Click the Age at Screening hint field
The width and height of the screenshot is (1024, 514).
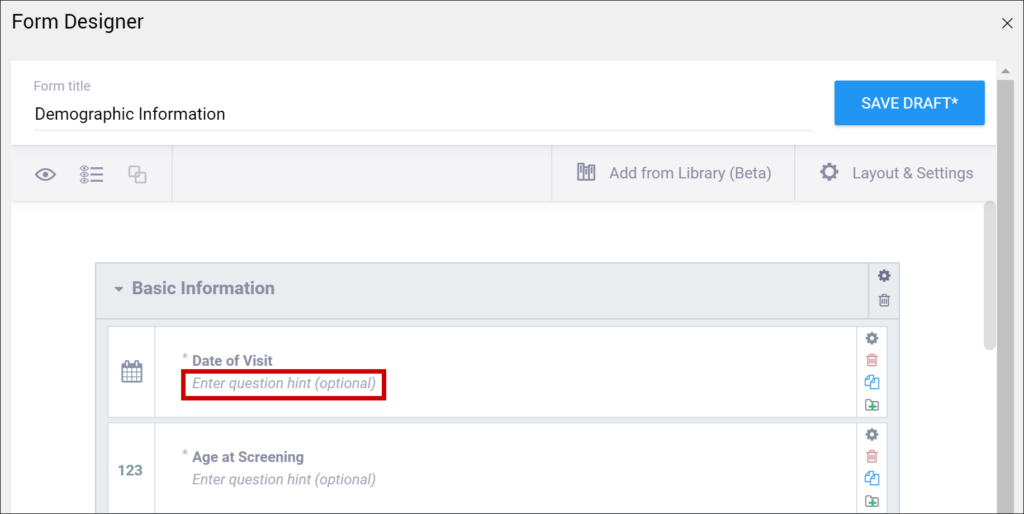coord(284,479)
